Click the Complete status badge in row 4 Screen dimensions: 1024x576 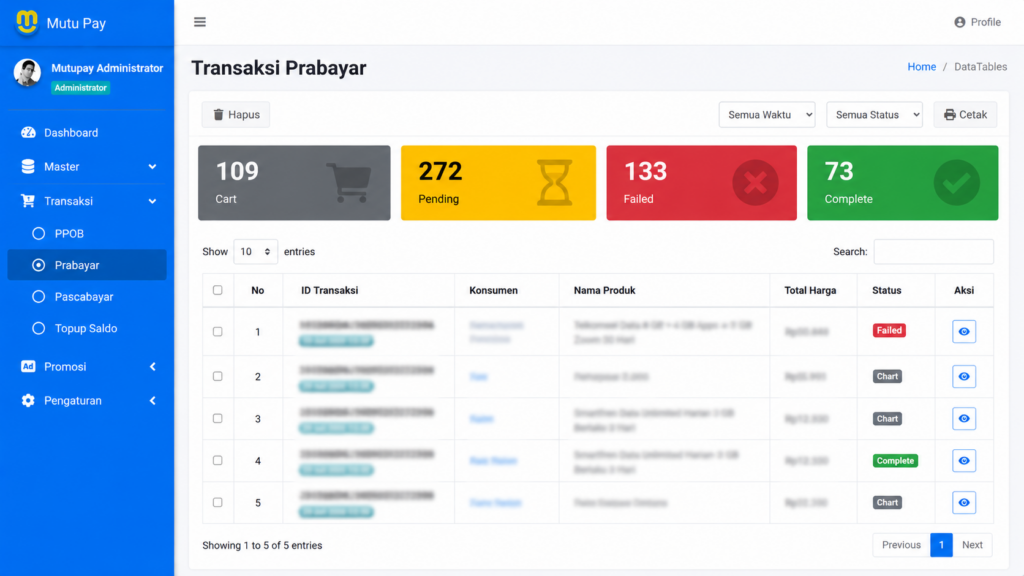[895, 460]
